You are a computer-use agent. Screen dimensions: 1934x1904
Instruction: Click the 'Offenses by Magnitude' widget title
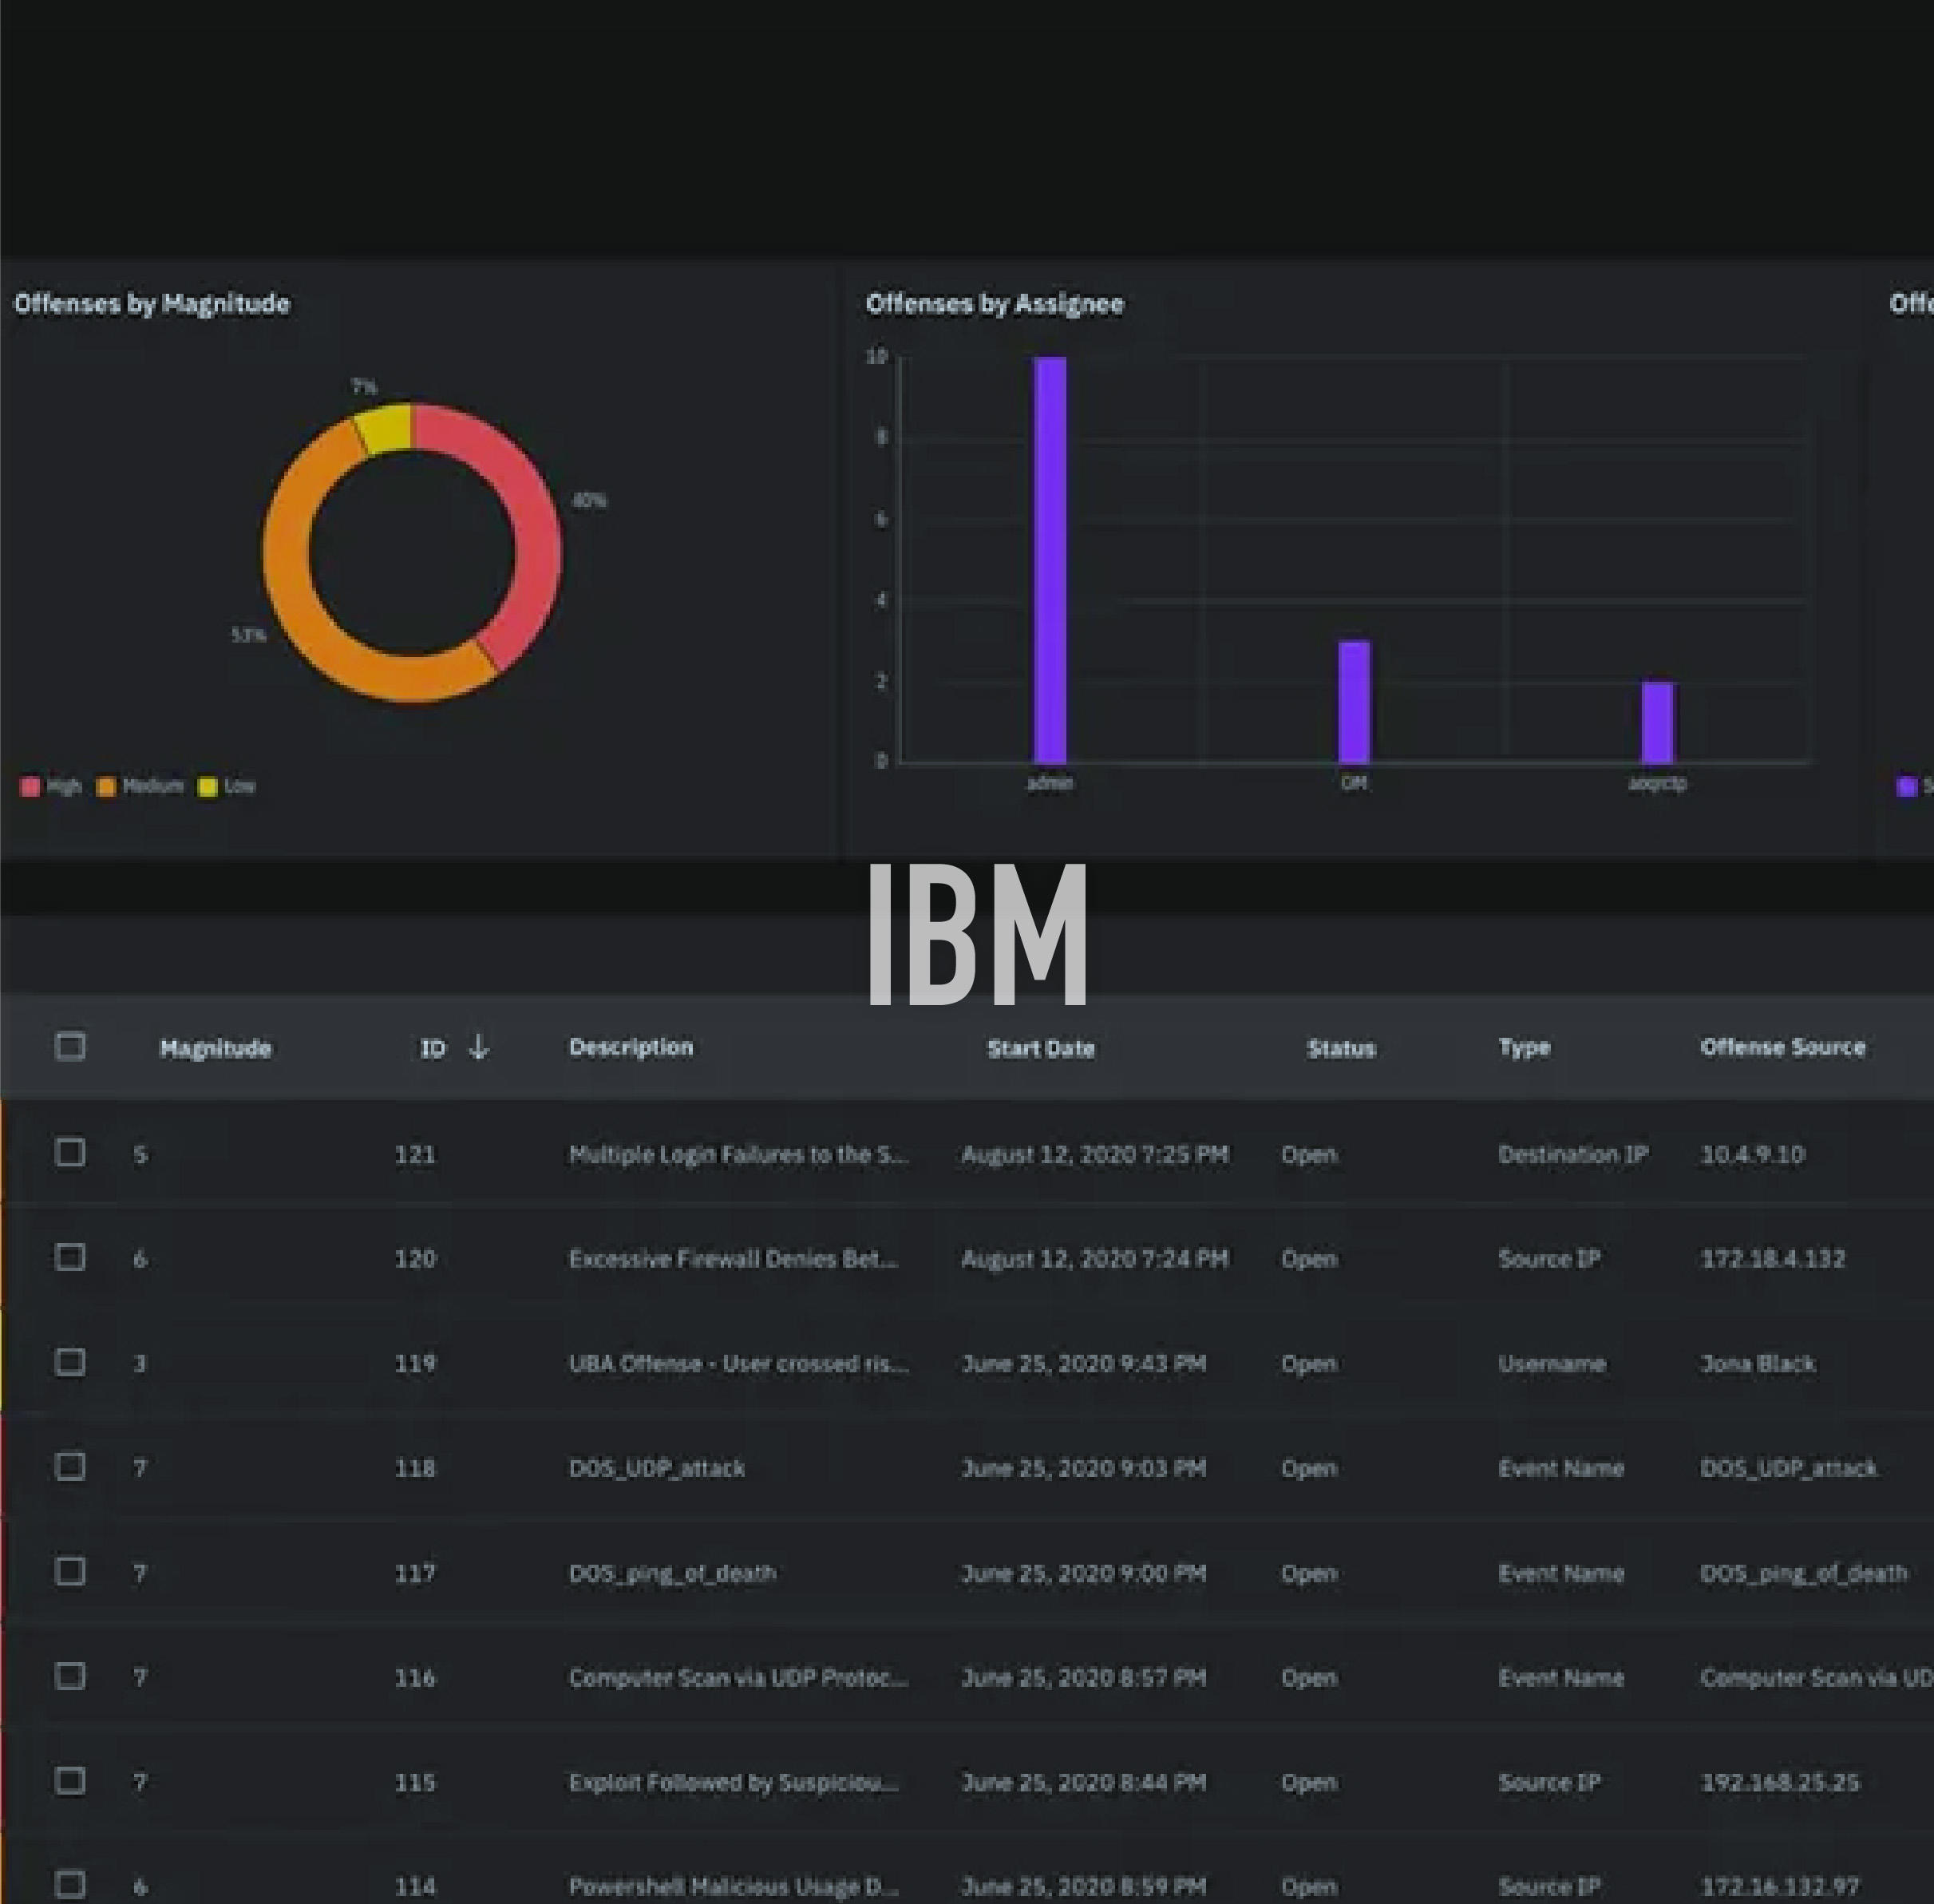pos(152,304)
